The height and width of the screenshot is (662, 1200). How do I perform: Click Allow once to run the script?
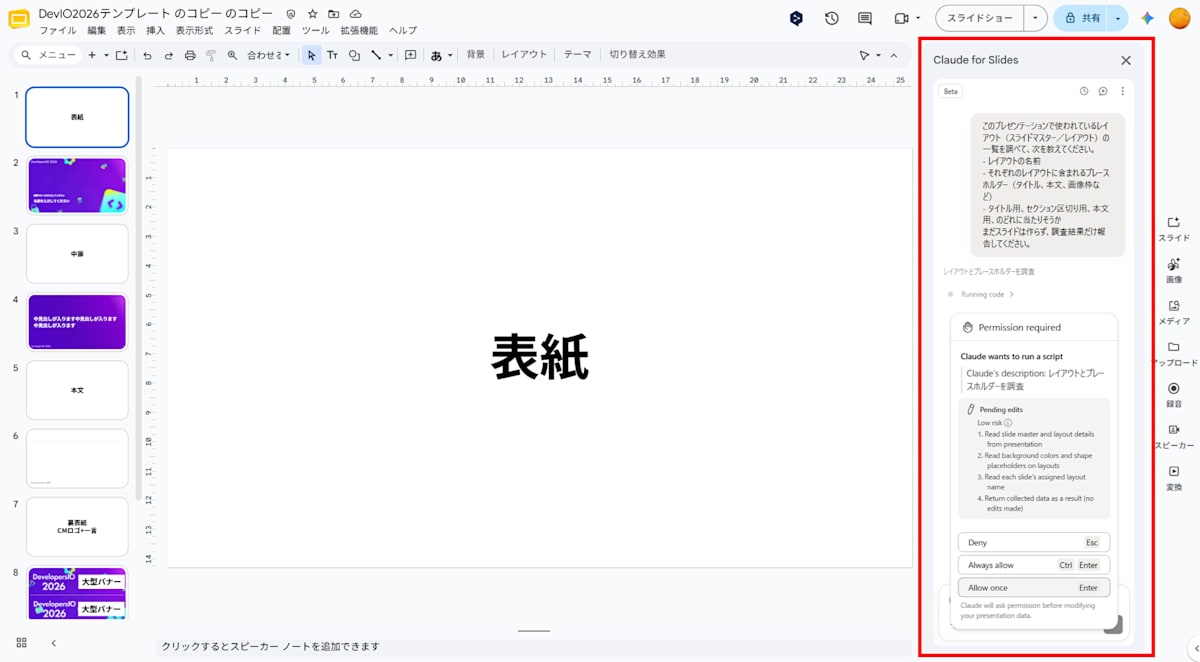click(x=1033, y=588)
